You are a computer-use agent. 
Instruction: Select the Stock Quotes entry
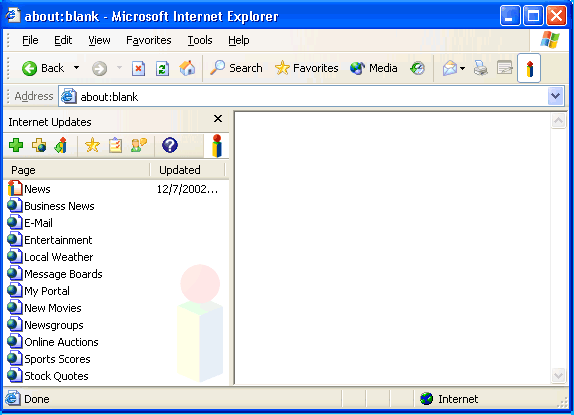[56, 376]
